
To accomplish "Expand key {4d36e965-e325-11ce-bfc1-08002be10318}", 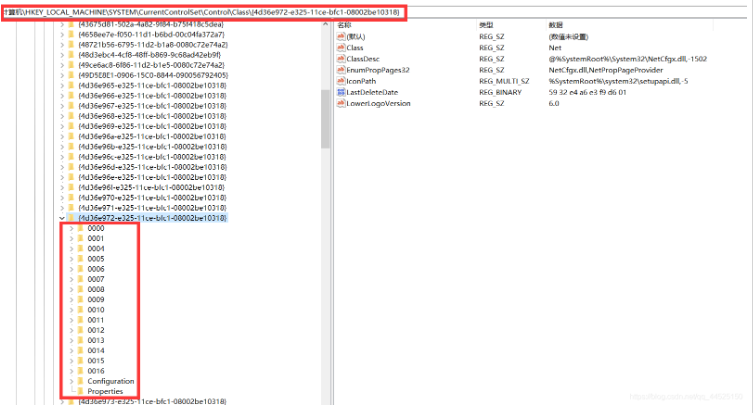I will pyautogui.click(x=62, y=85).
